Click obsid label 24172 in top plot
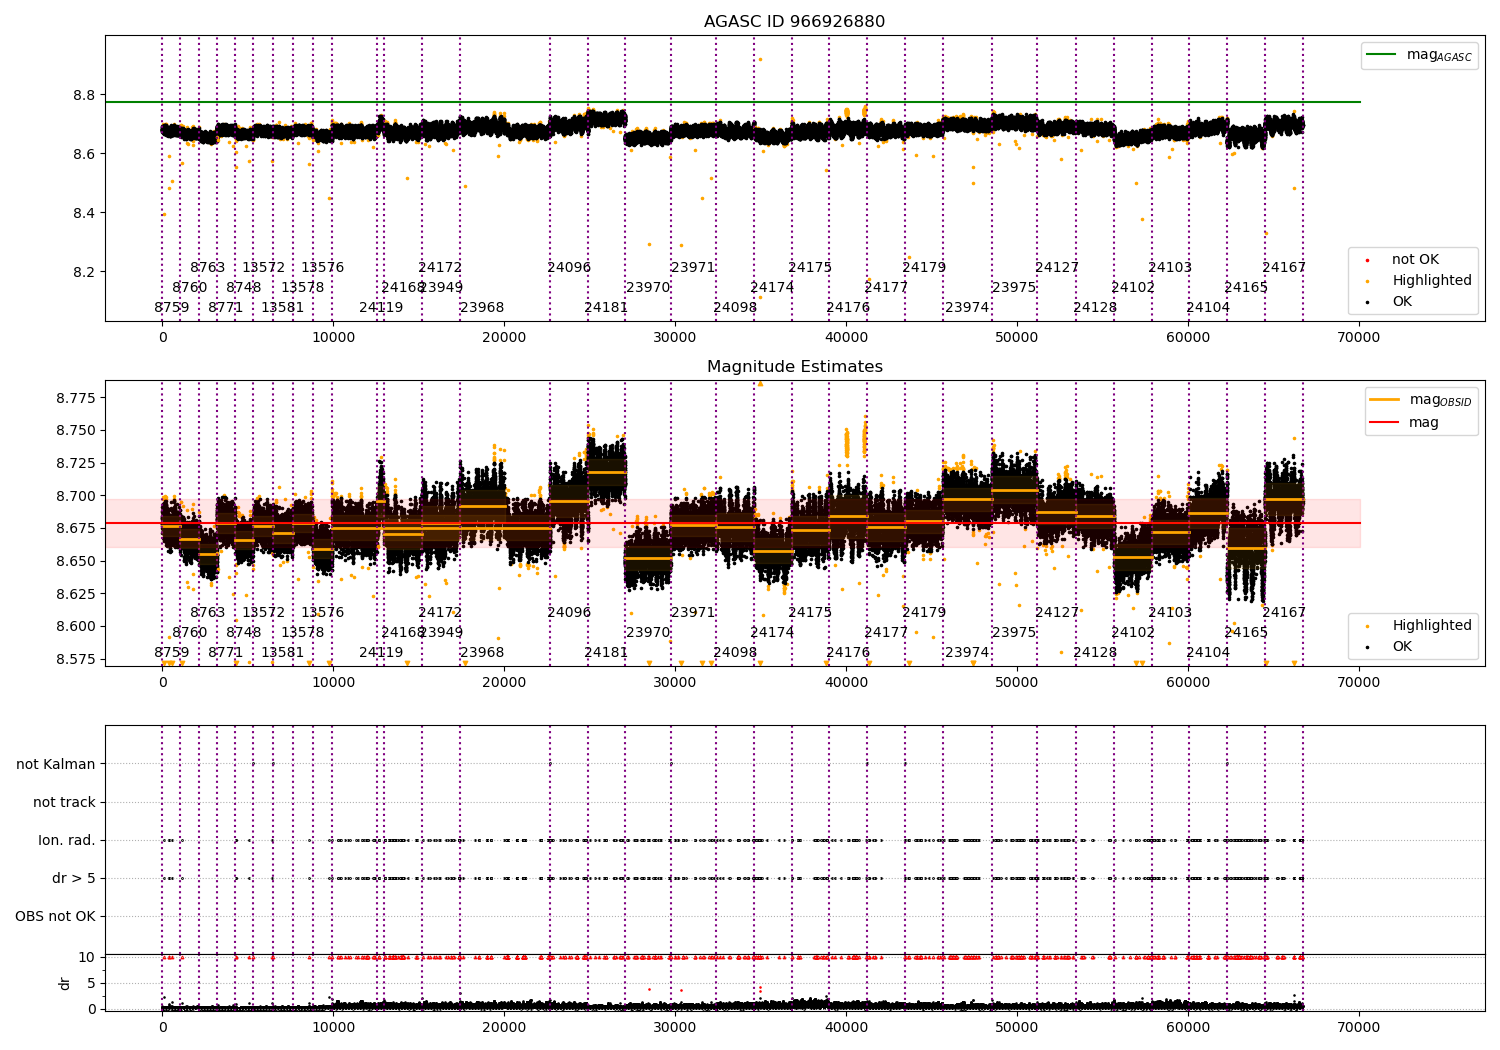Screen dimensions: 1500x1050 coord(440,268)
